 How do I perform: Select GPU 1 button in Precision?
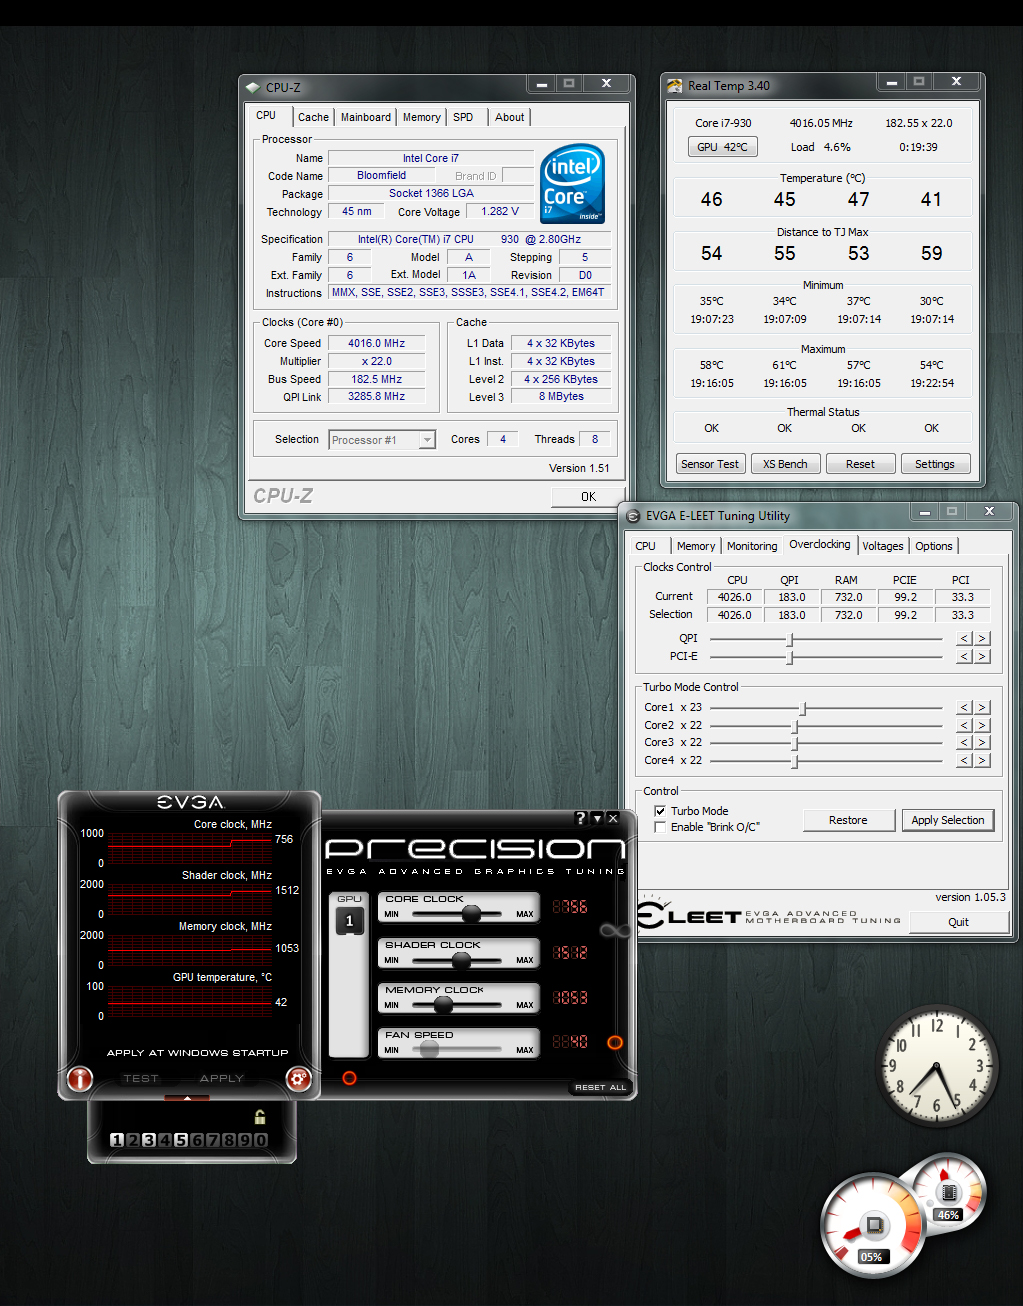(349, 921)
